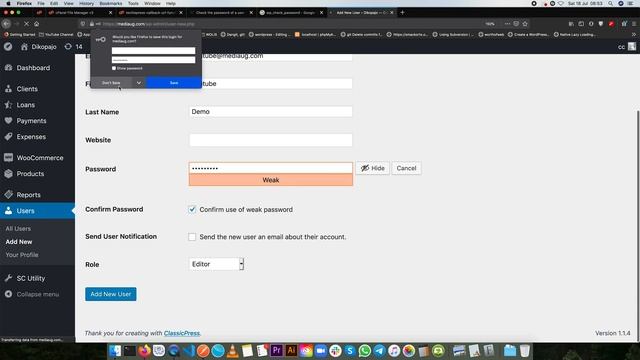Cancel the password entry

click(x=406, y=168)
